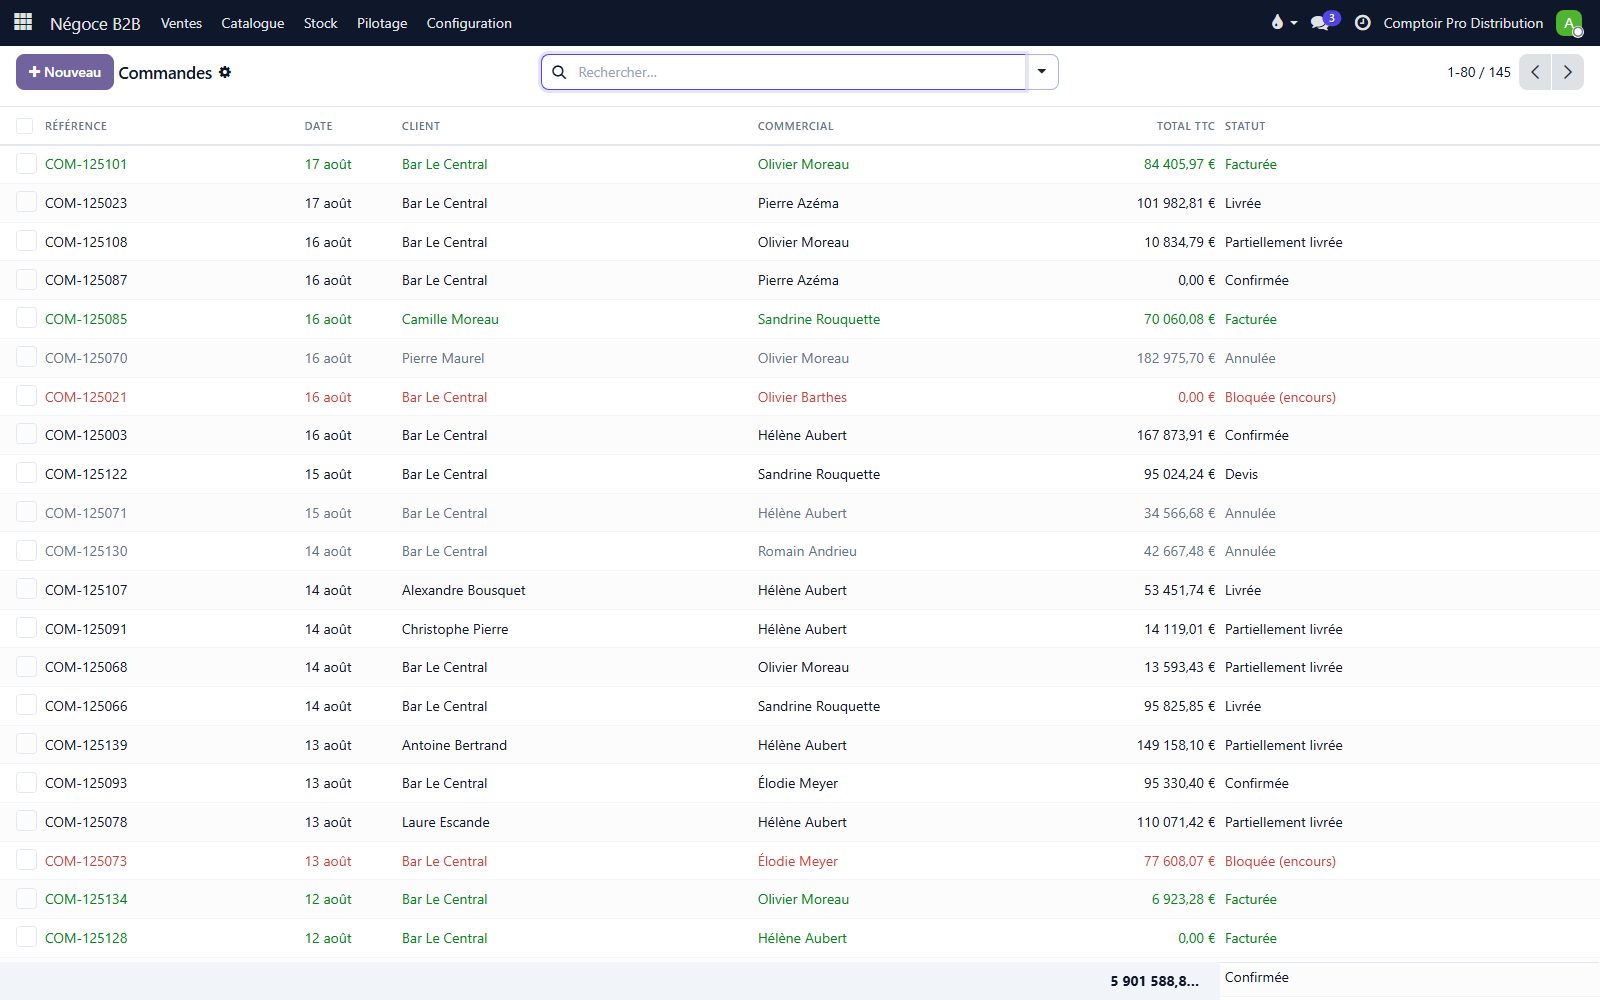
Task: Open order COM-125003
Action: click(x=86, y=435)
